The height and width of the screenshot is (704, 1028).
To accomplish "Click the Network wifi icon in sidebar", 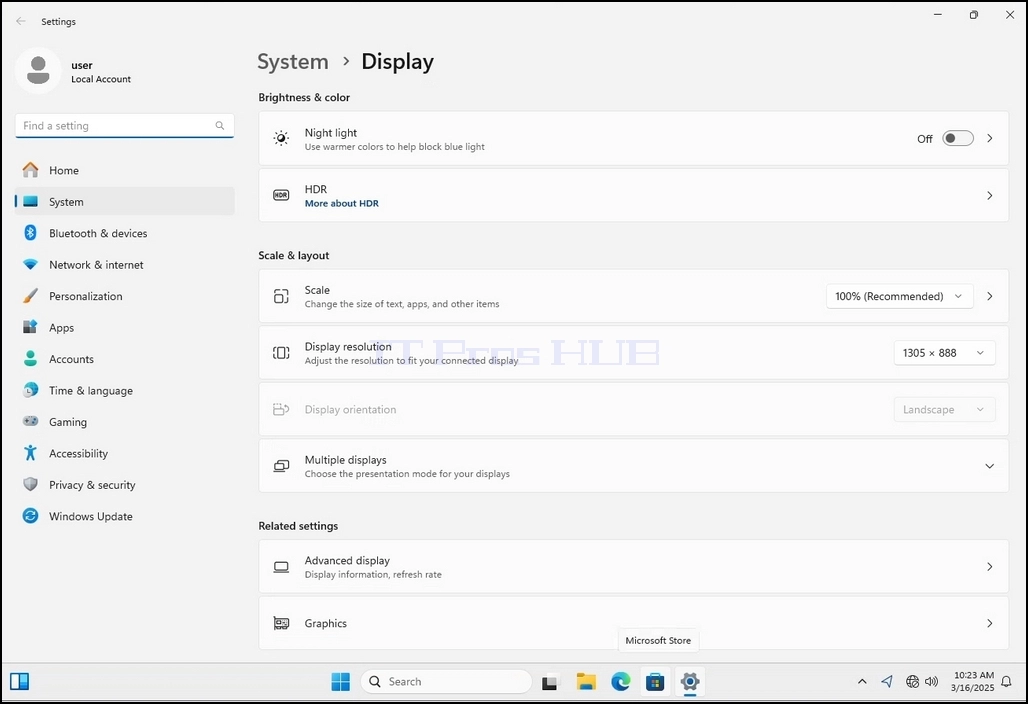I will pyautogui.click(x=30, y=264).
